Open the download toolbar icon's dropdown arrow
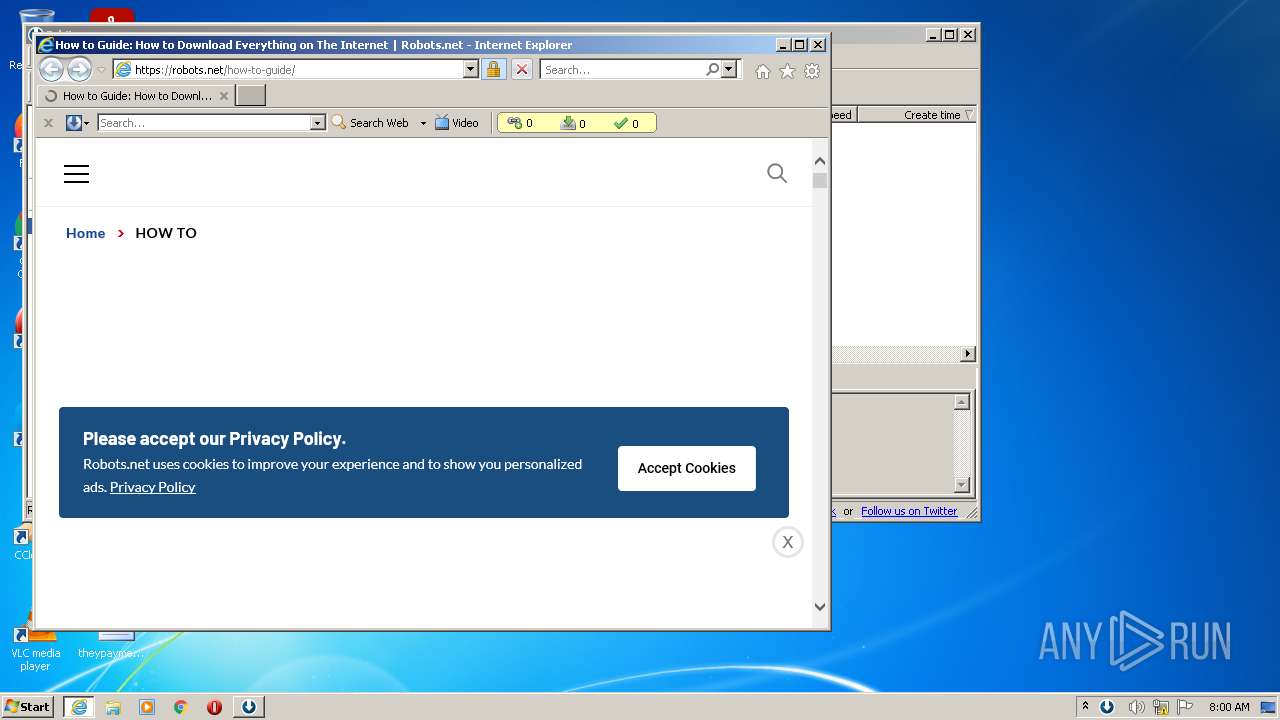This screenshot has height=720, width=1280. [x=87, y=123]
